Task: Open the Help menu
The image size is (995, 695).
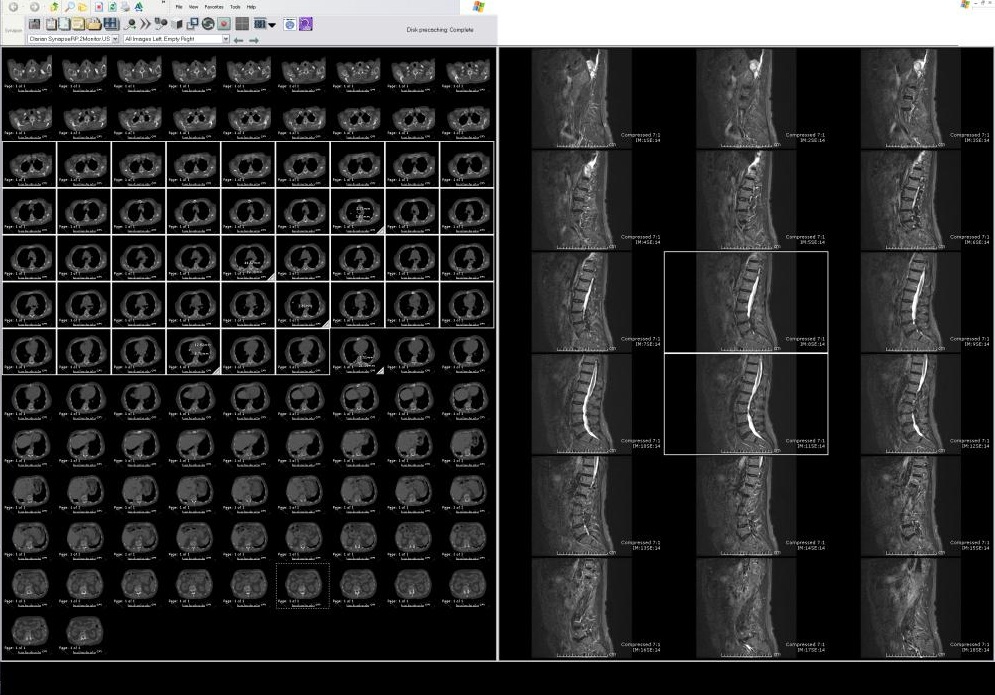Action: tap(251, 7)
